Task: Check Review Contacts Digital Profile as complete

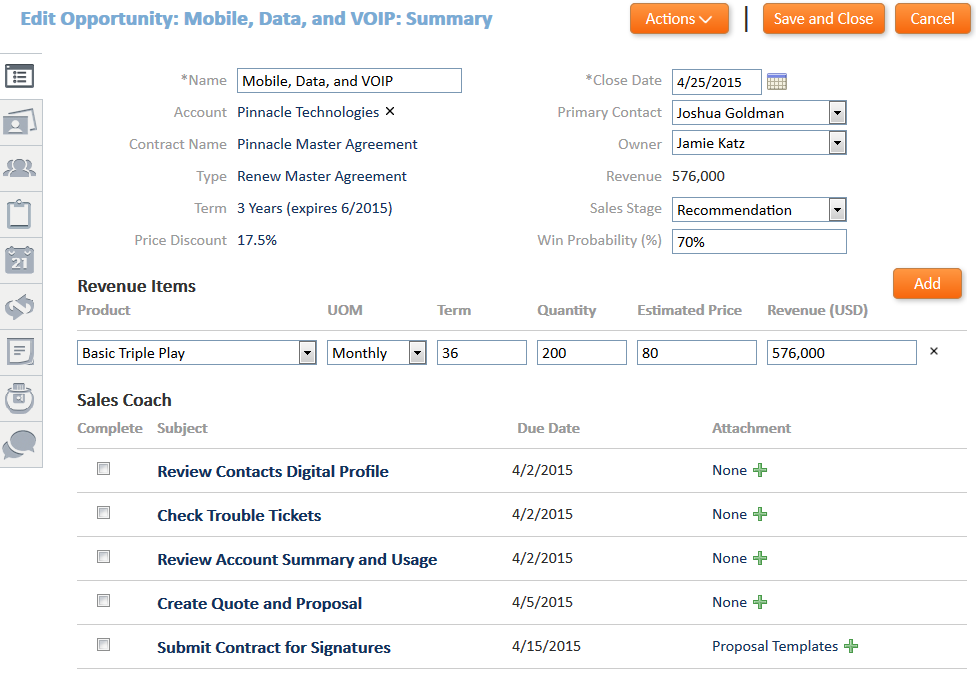Action: click(x=103, y=469)
